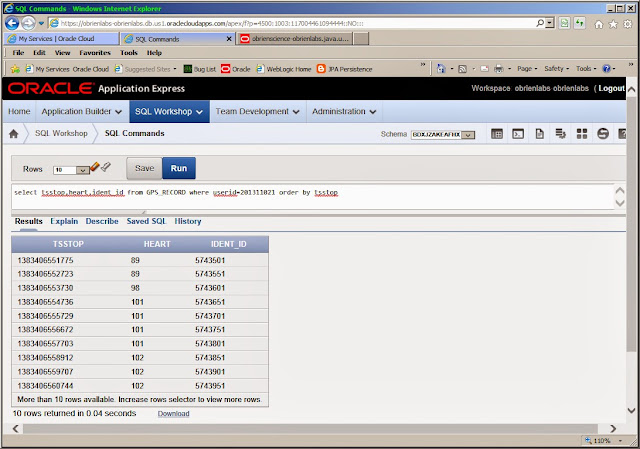This screenshot has width=640, height=449.
Task: Open the Query Builder icon
Action: [x=560, y=133]
